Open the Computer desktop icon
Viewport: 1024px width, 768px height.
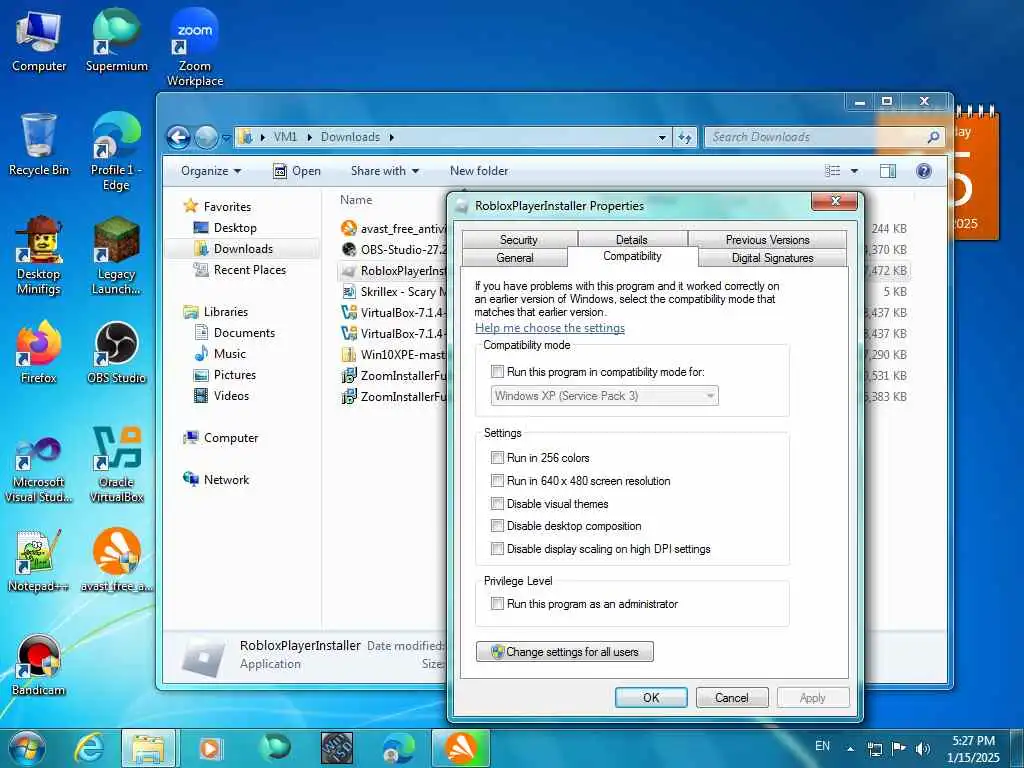click(x=39, y=41)
